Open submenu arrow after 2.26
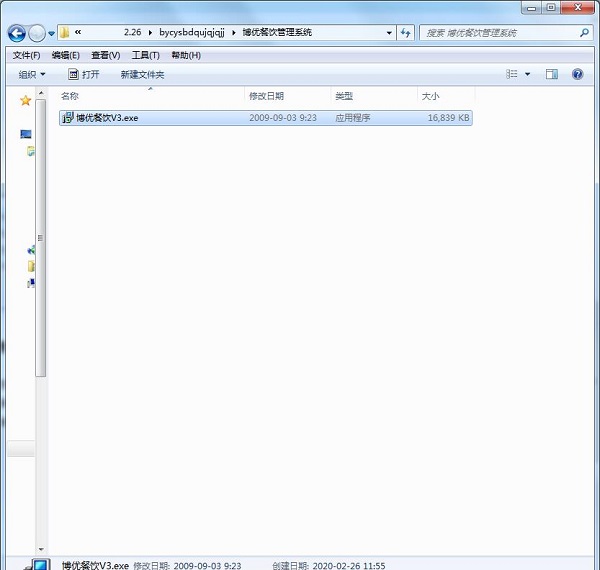 pos(150,33)
